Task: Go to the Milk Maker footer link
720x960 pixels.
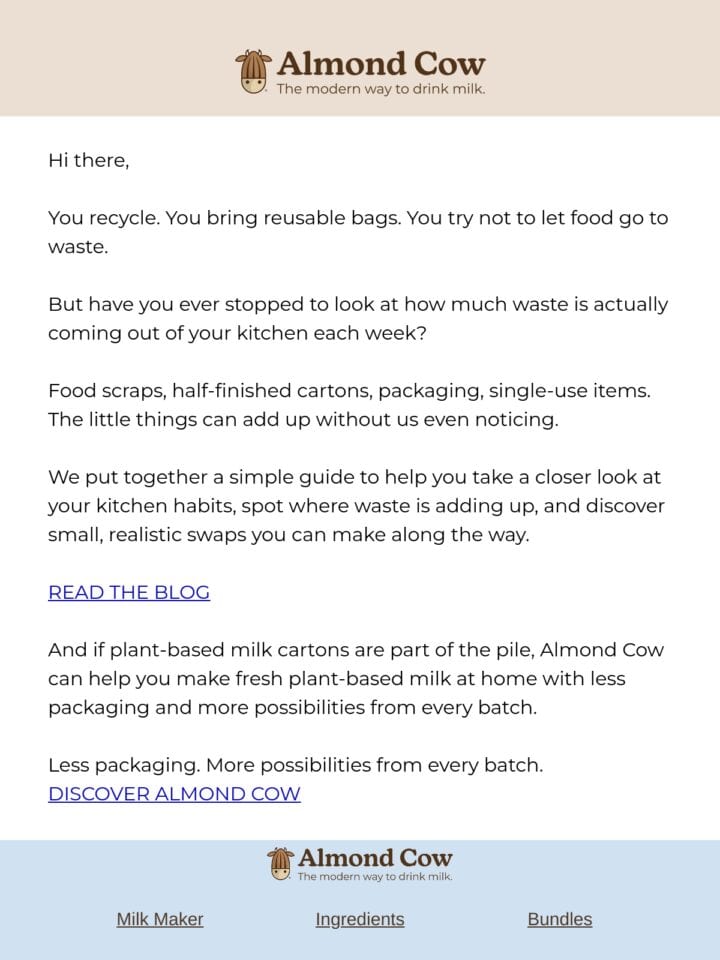Action: pyautogui.click(x=160, y=919)
